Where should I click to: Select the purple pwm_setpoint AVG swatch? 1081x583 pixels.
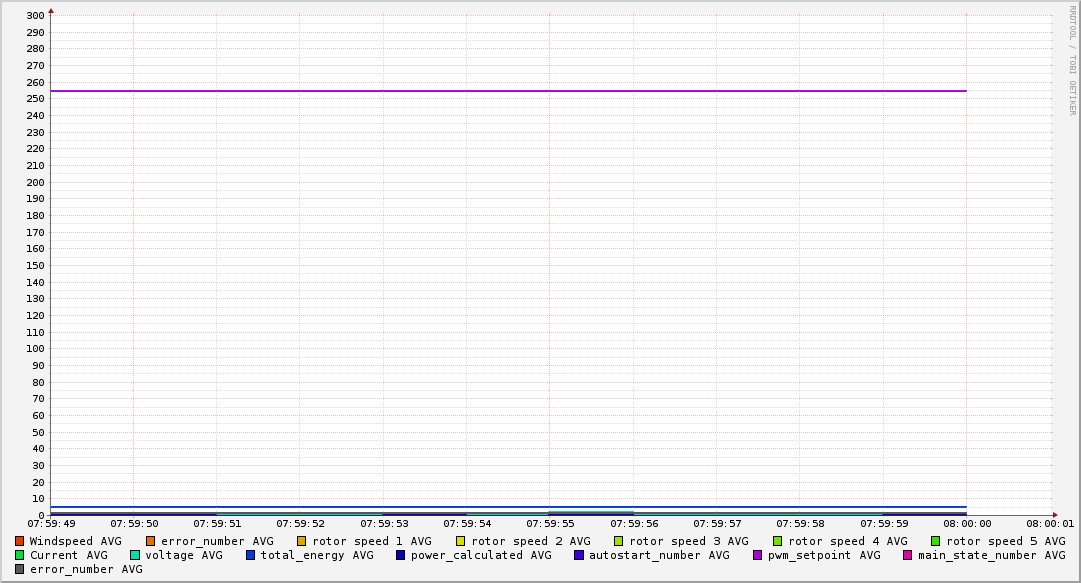758,555
